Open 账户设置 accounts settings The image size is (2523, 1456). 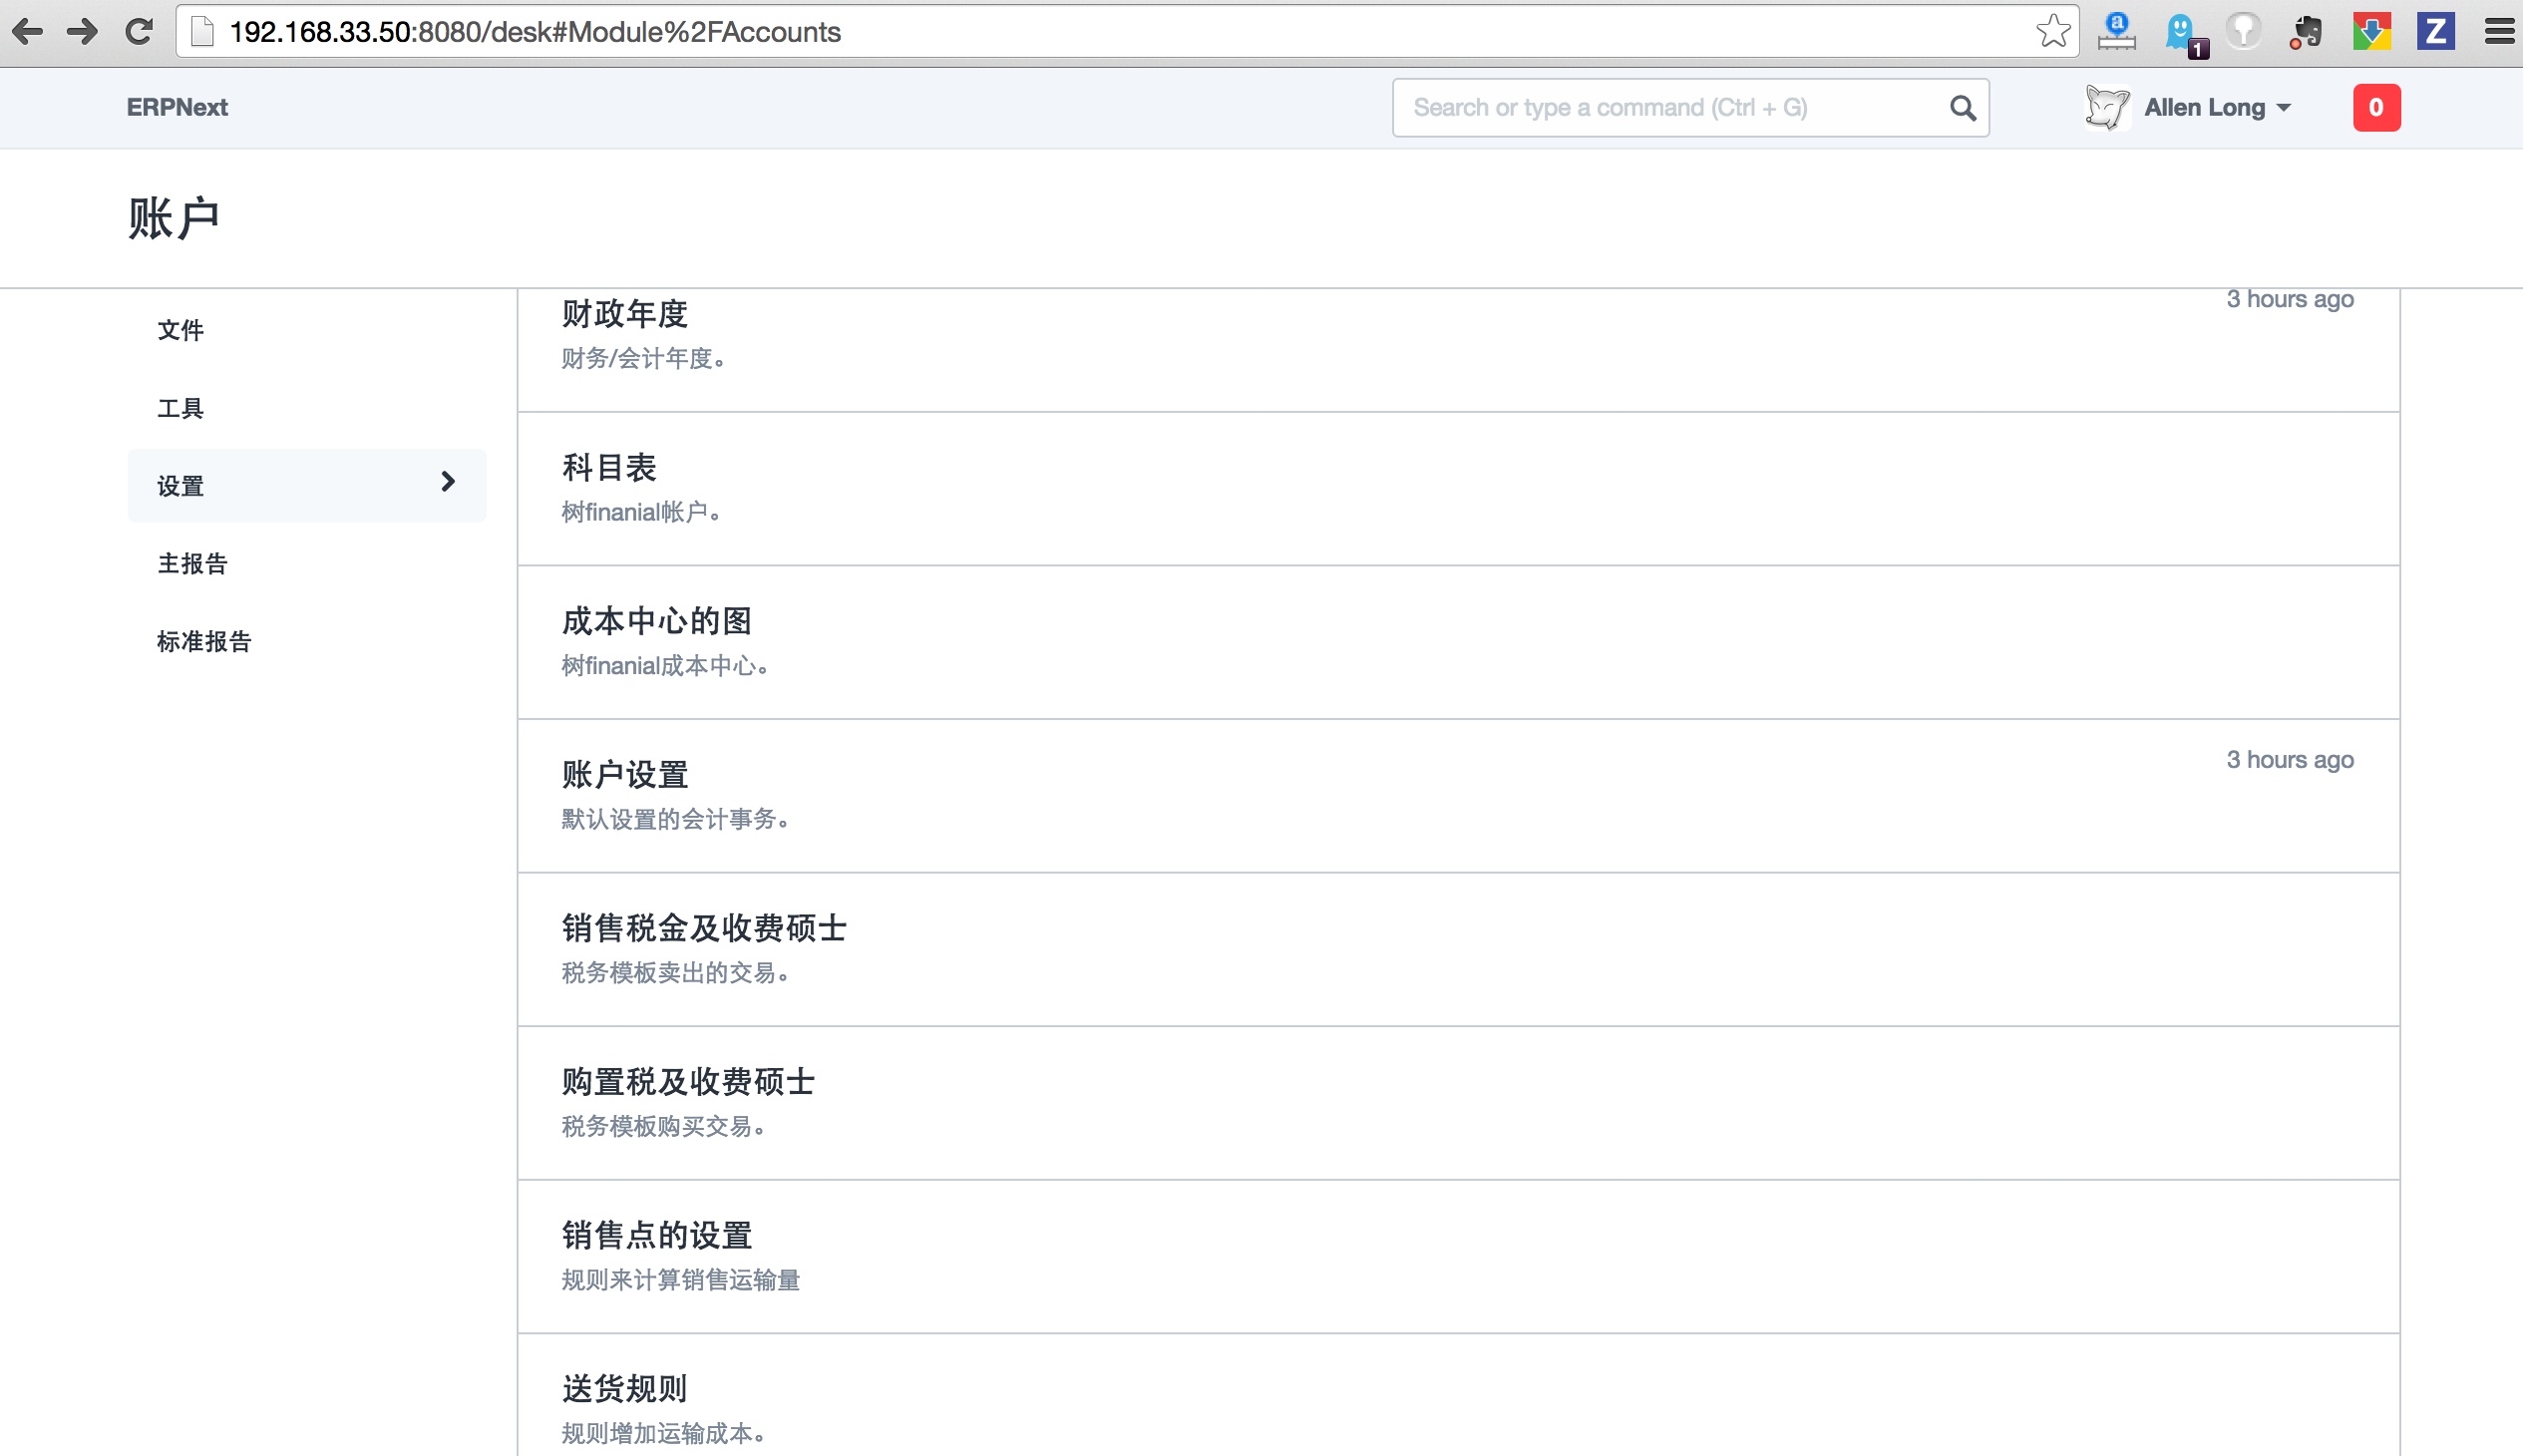click(x=625, y=775)
